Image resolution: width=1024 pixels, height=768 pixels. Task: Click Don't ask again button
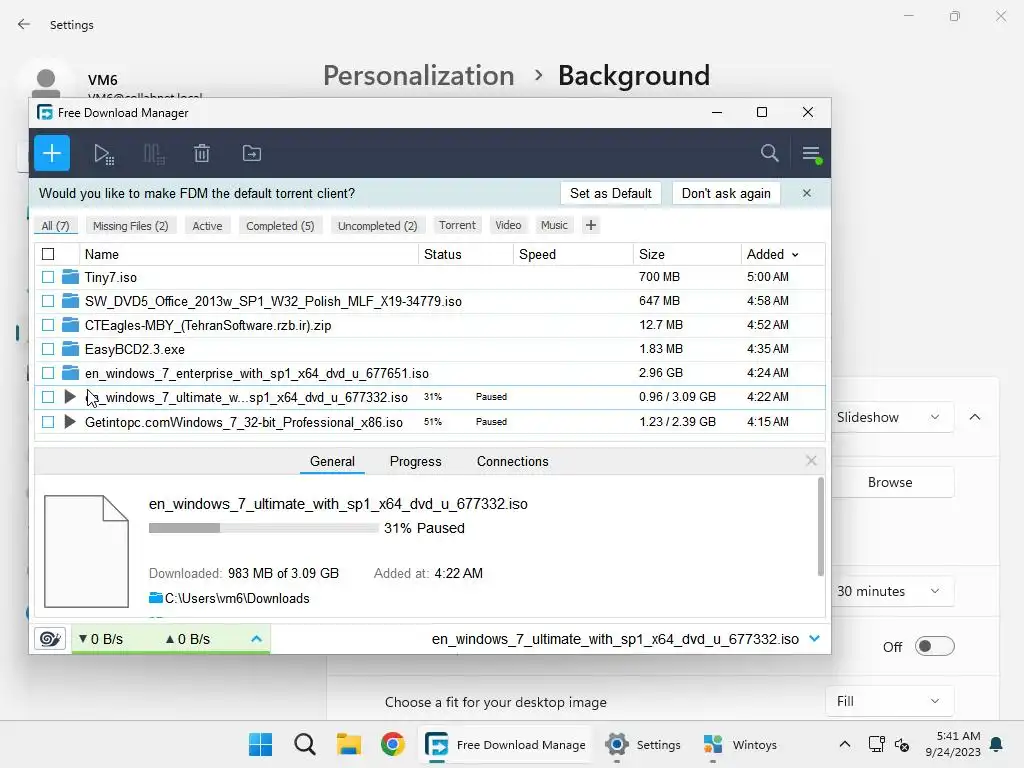pyautogui.click(x=726, y=193)
